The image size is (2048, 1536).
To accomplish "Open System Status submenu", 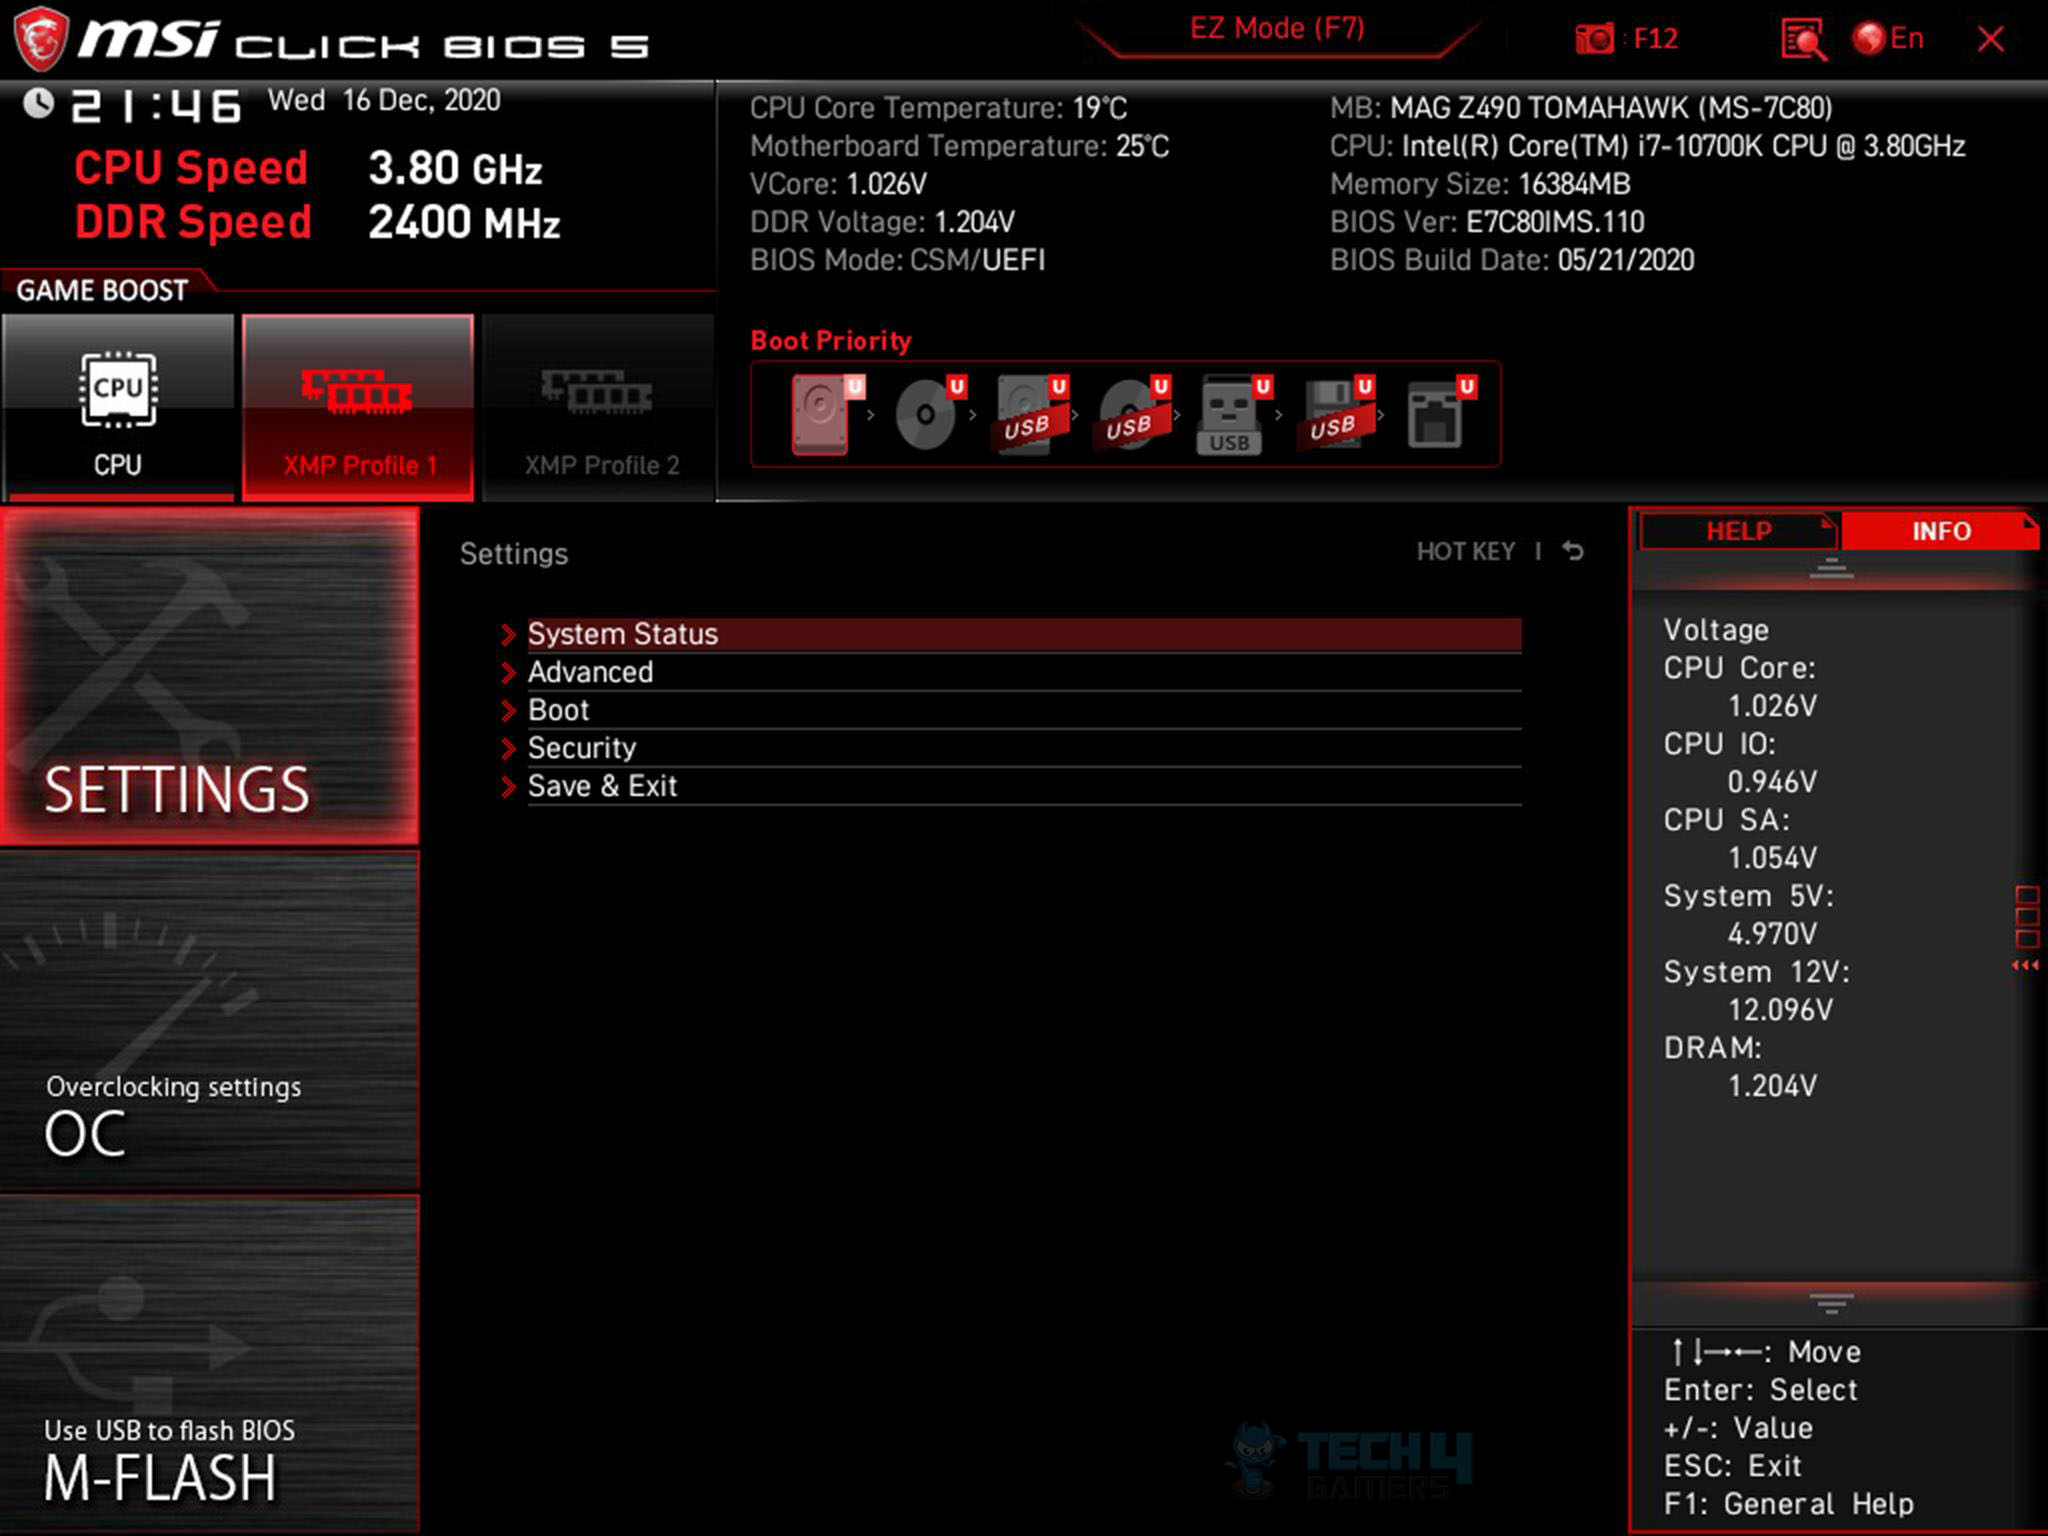I will coord(1024,634).
